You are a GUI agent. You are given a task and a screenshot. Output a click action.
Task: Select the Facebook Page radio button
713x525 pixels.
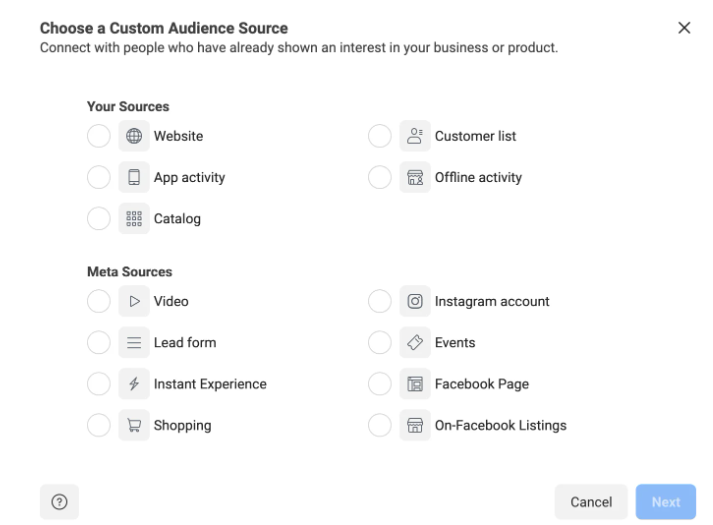(x=380, y=384)
